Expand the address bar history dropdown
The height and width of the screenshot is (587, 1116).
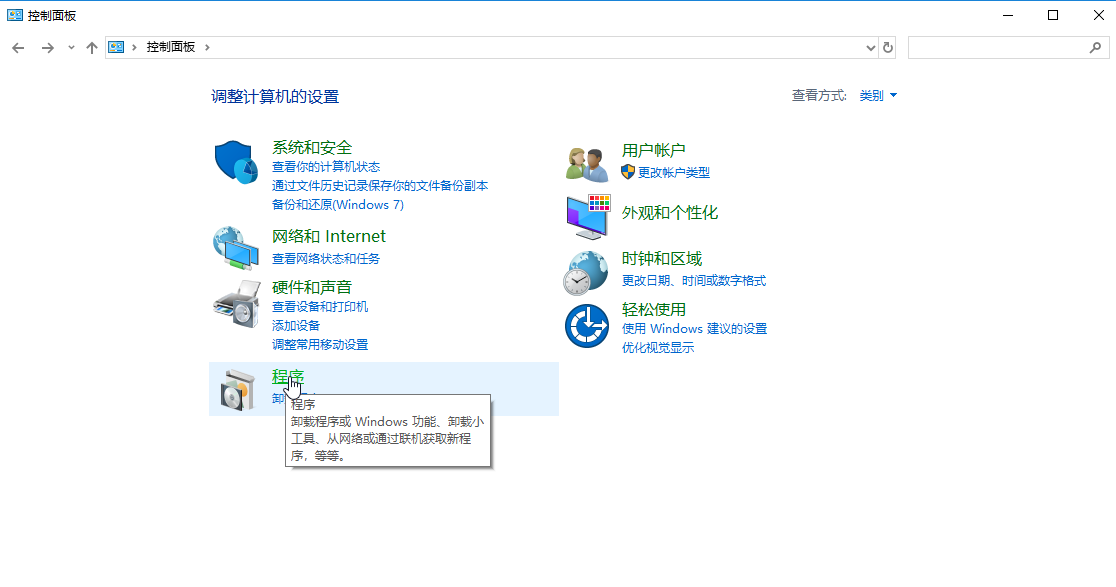point(870,48)
